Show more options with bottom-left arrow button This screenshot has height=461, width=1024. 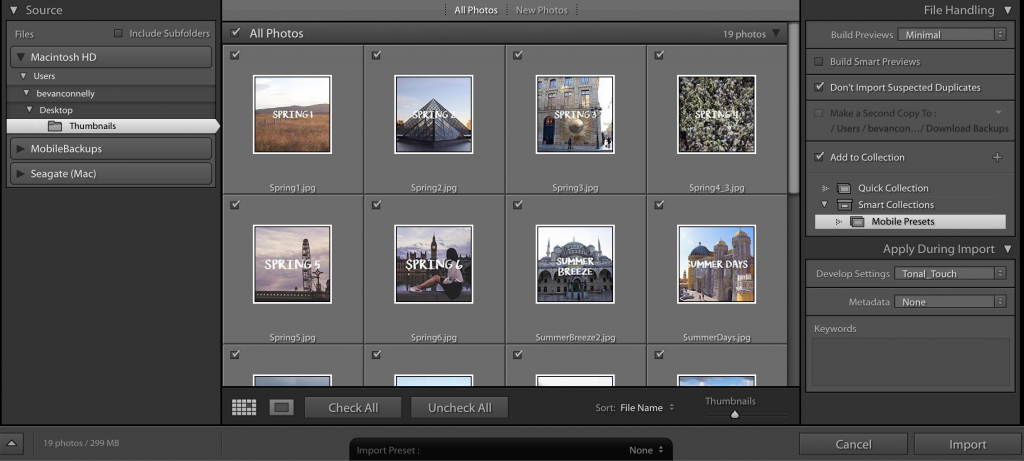pyautogui.click(x=12, y=443)
